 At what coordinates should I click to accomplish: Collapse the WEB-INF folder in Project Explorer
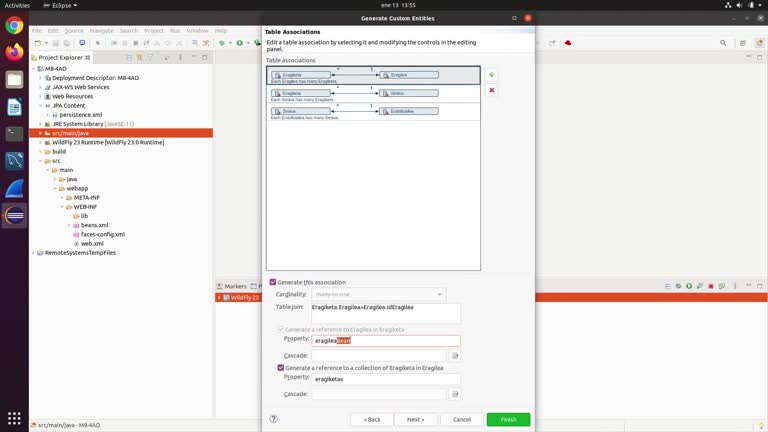click(62, 207)
